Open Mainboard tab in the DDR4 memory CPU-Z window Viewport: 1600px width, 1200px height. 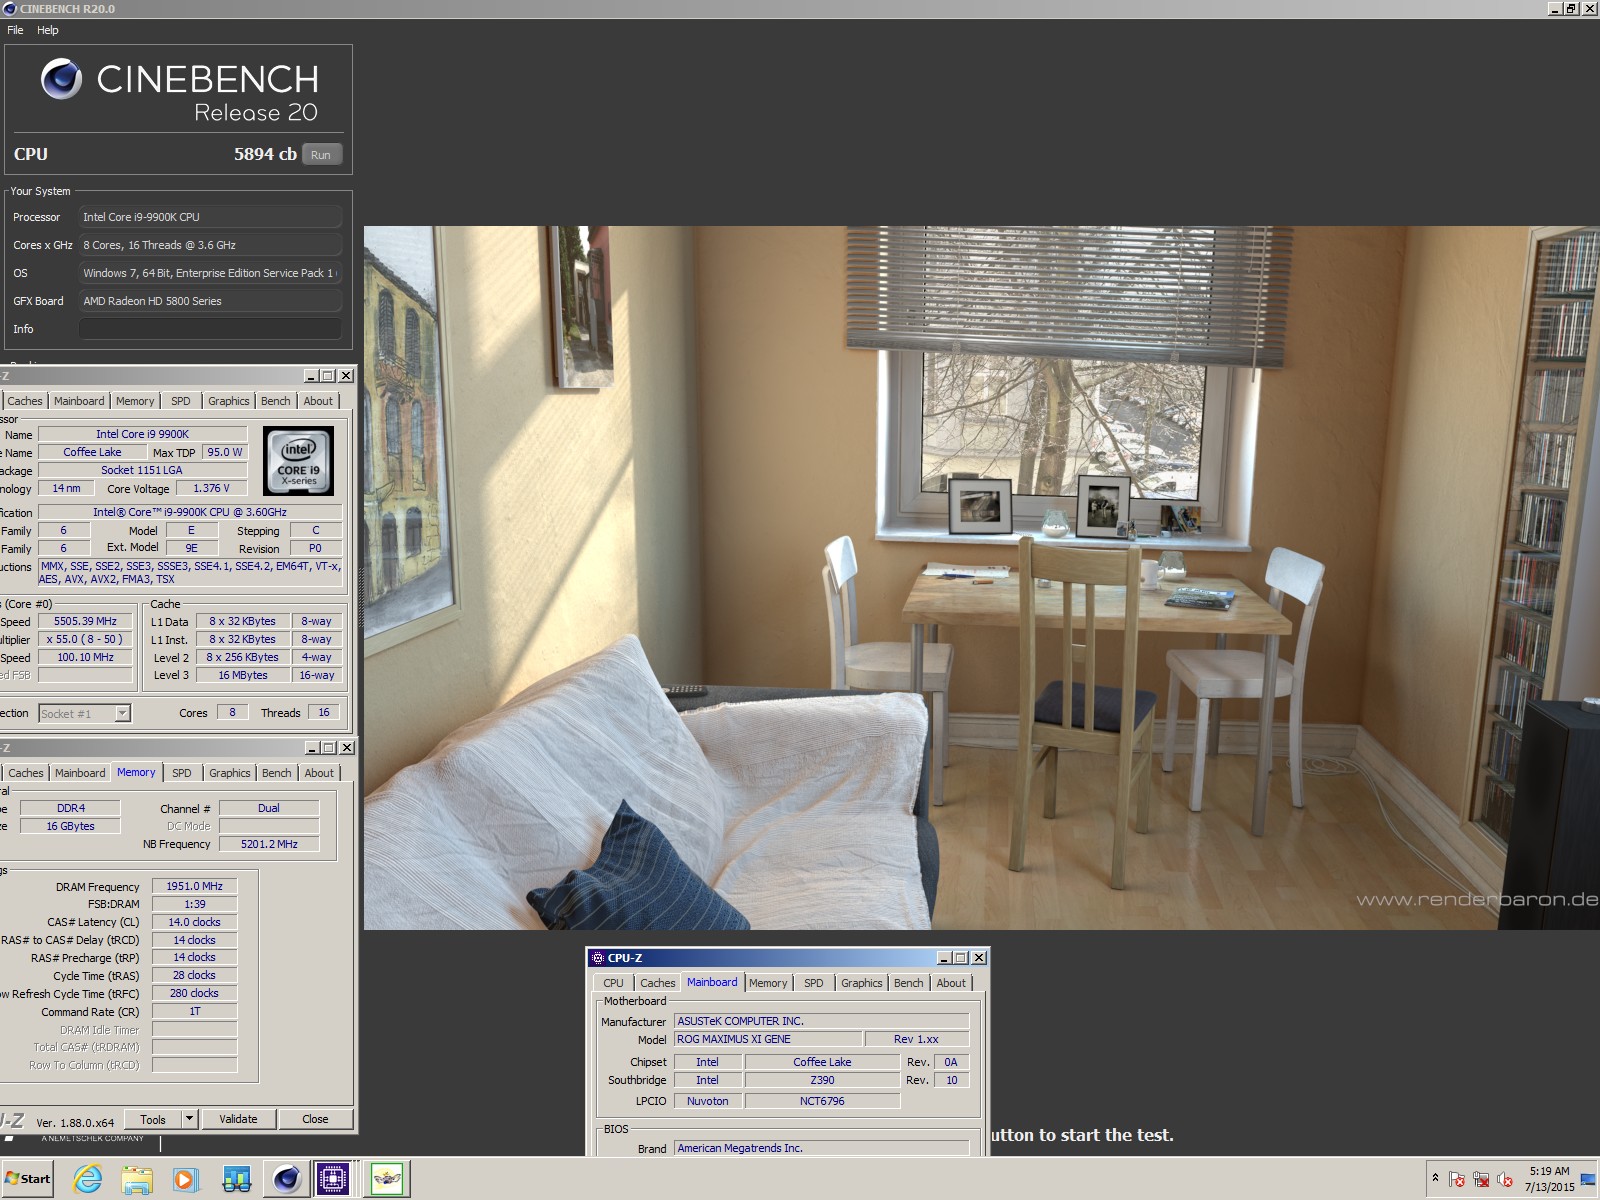80,773
